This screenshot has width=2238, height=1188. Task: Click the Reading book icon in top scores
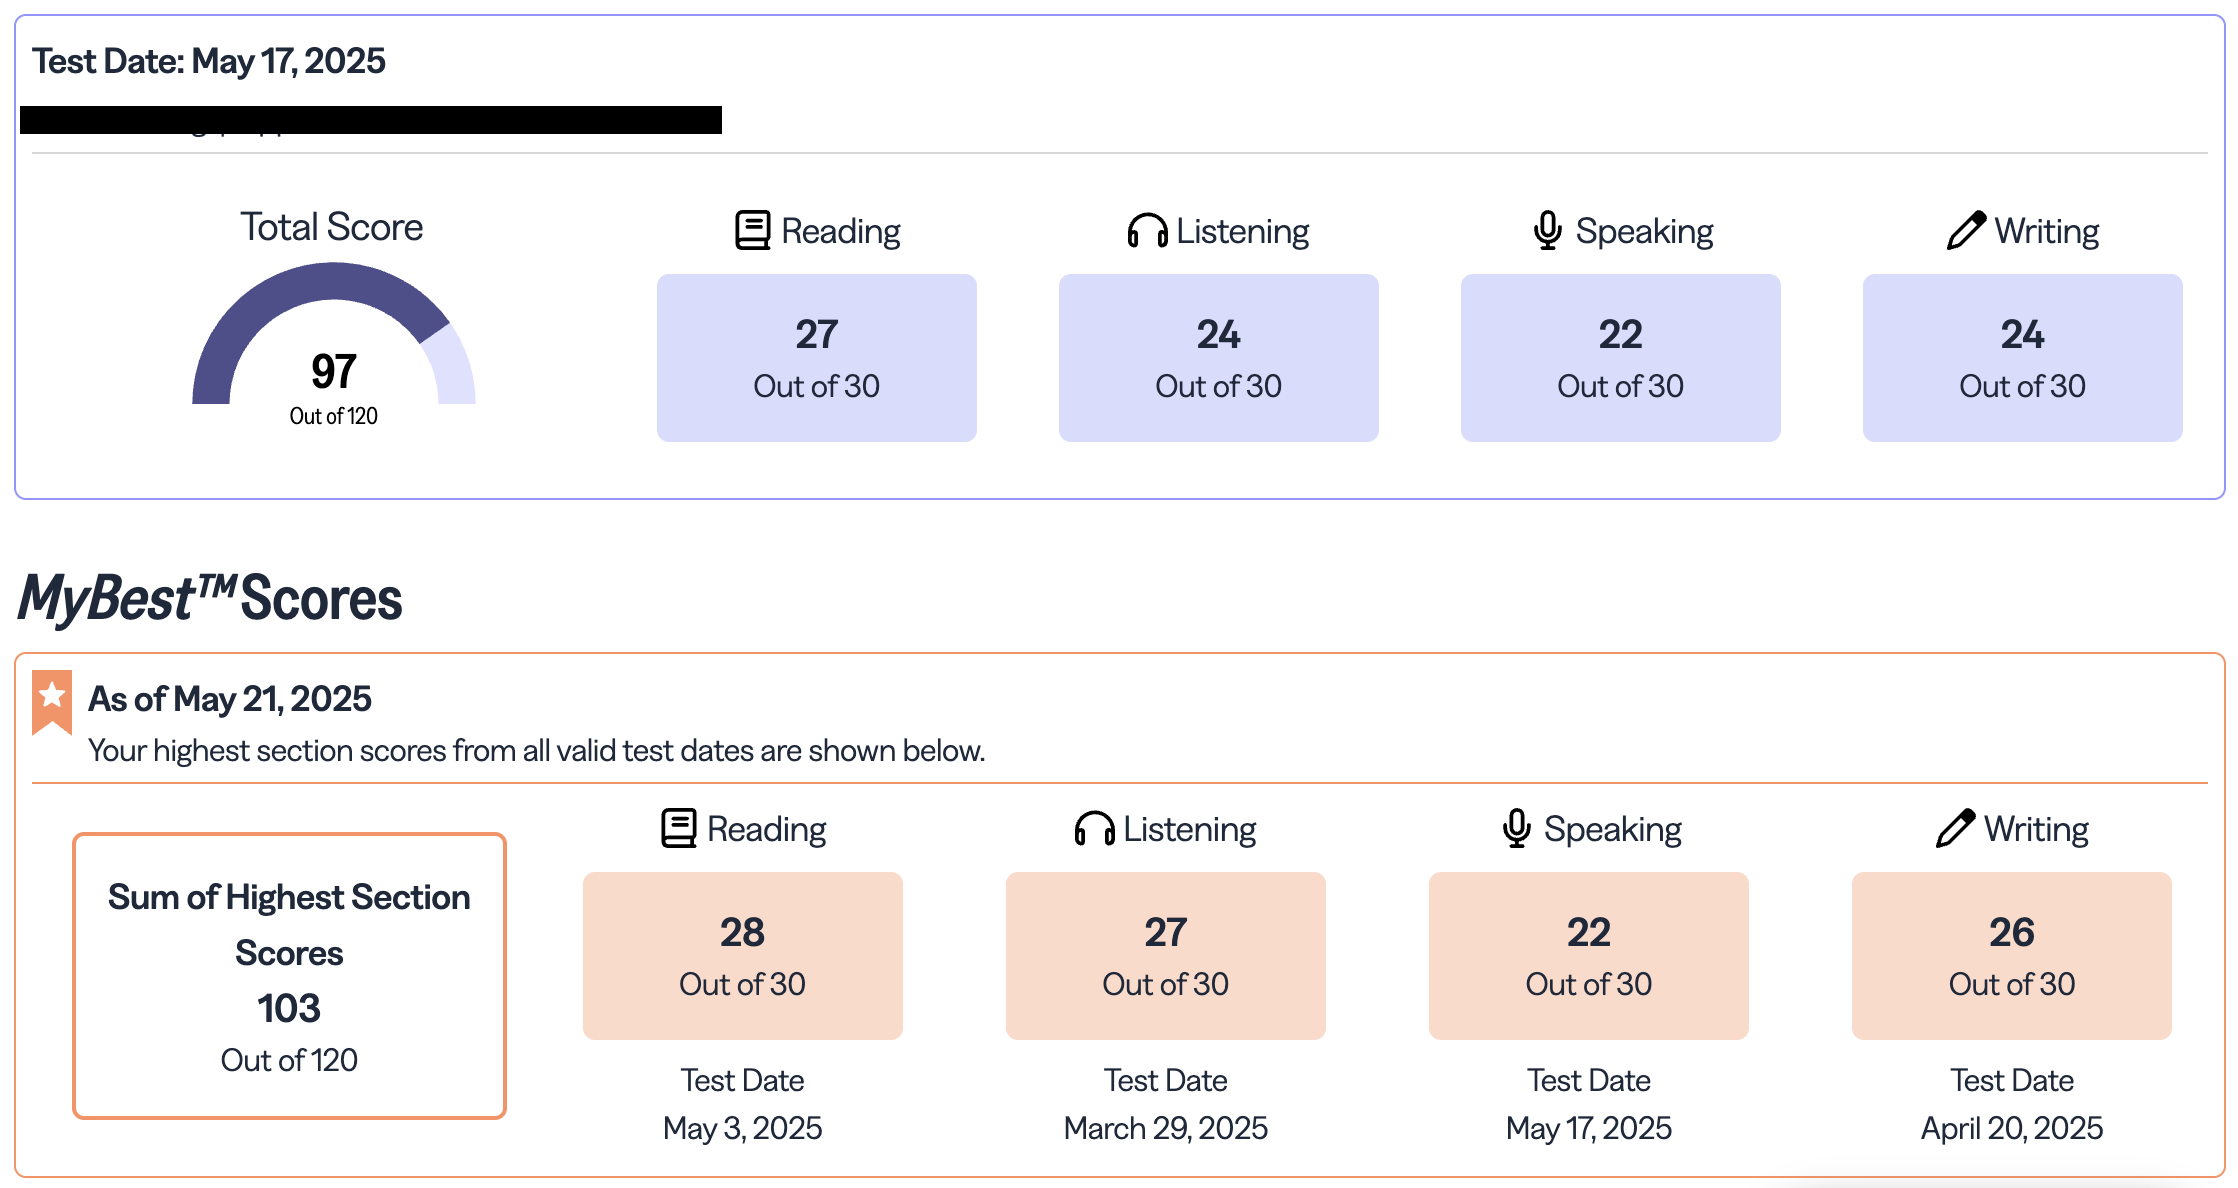pyautogui.click(x=752, y=230)
